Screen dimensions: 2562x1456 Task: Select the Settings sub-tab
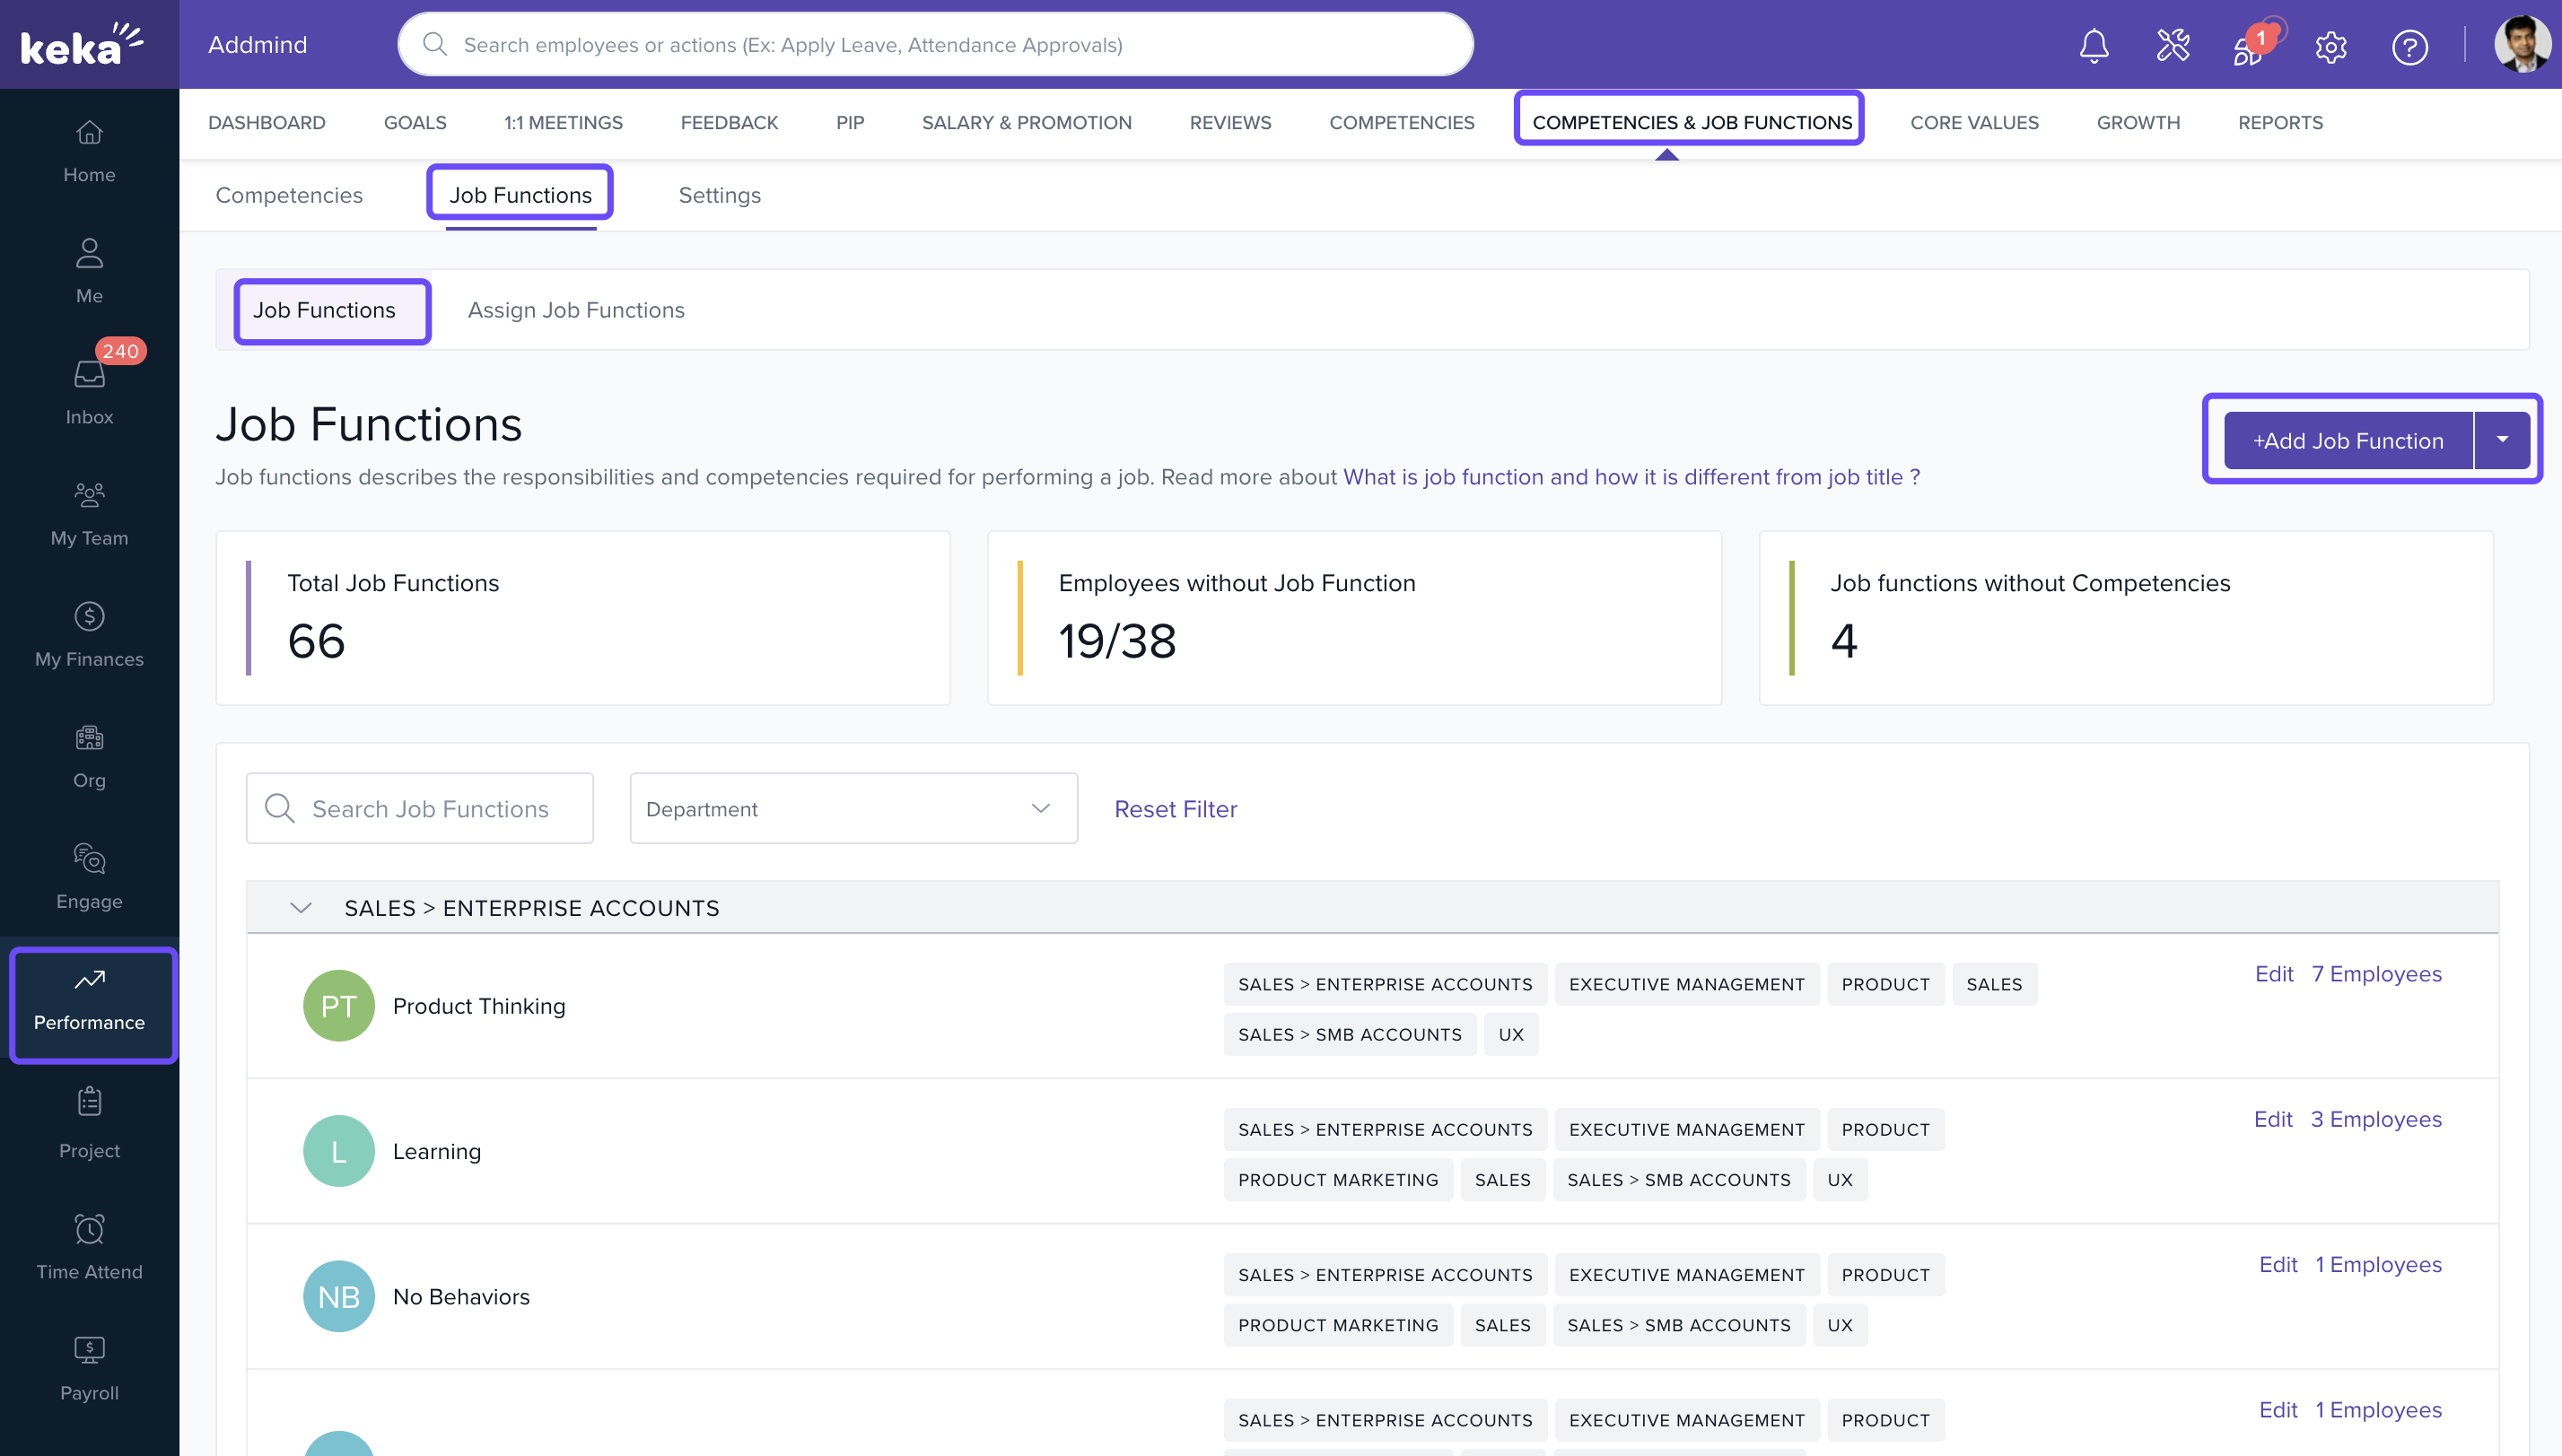click(719, 195)
